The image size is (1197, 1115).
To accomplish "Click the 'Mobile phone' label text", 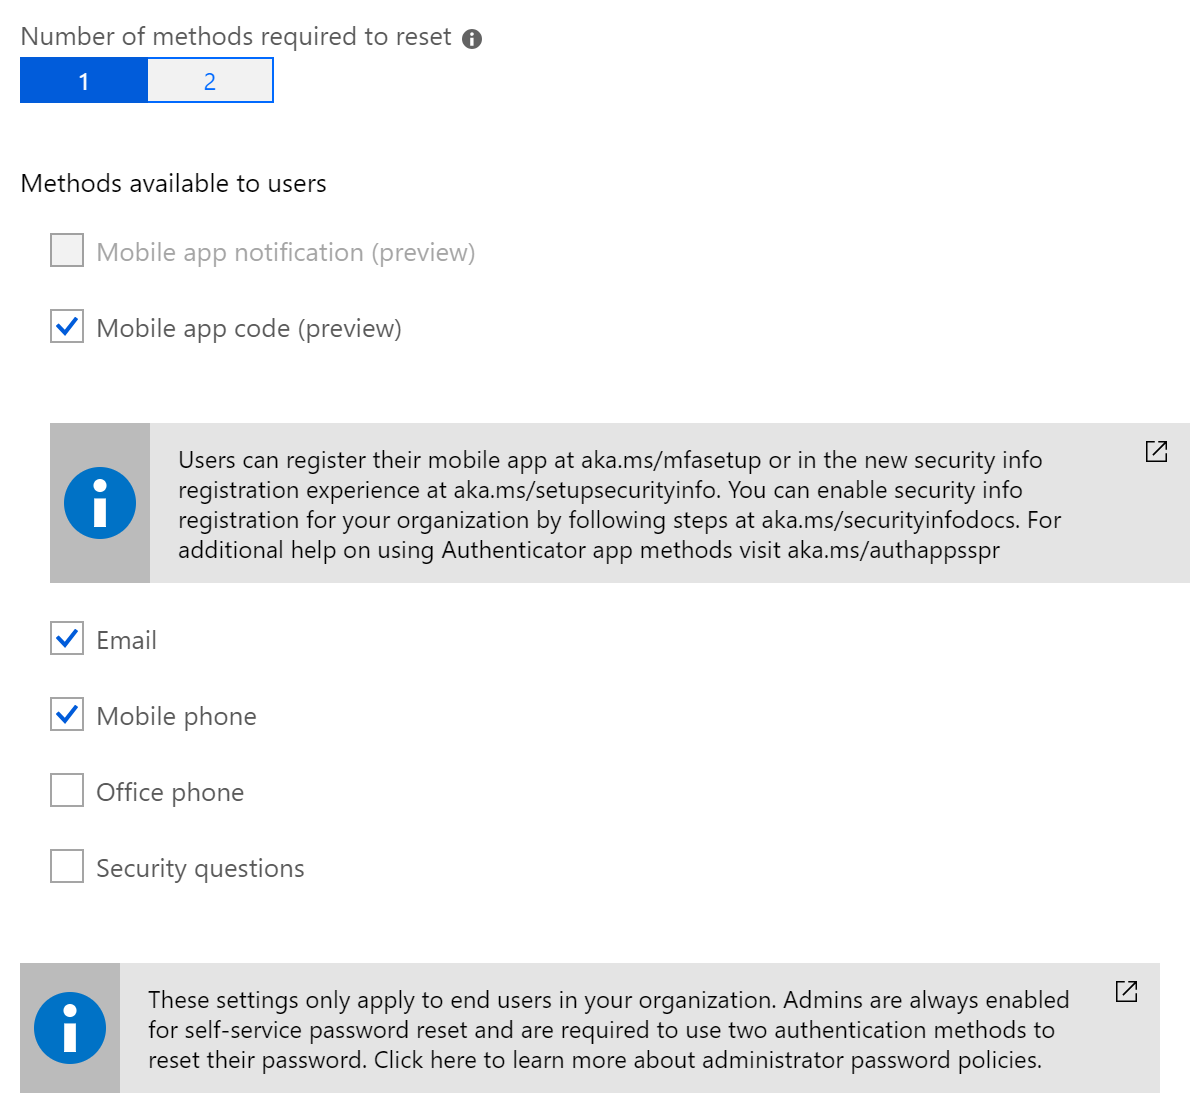I will (176, 717).
